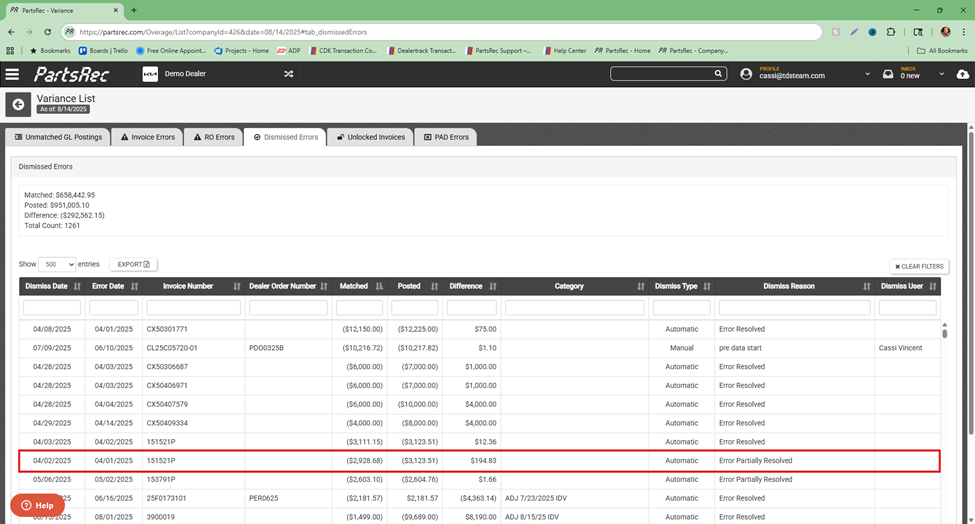Click the Invoice Number filter field
The height and width of the screenshot is (524, 975).
pyautogui.click(x=193, y=308)
